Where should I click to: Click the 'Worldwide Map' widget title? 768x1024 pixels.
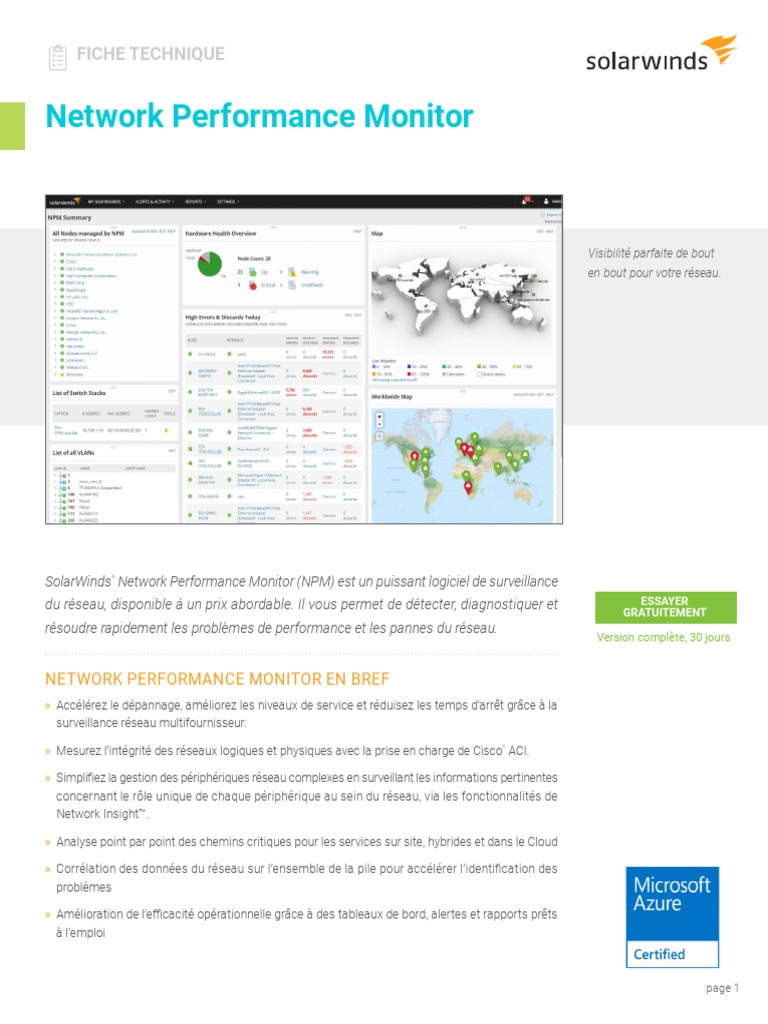(x=392, y=396)
